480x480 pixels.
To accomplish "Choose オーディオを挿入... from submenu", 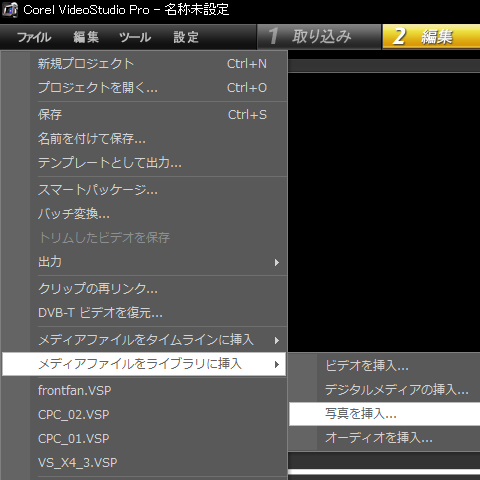I will (x=385, y=438).
